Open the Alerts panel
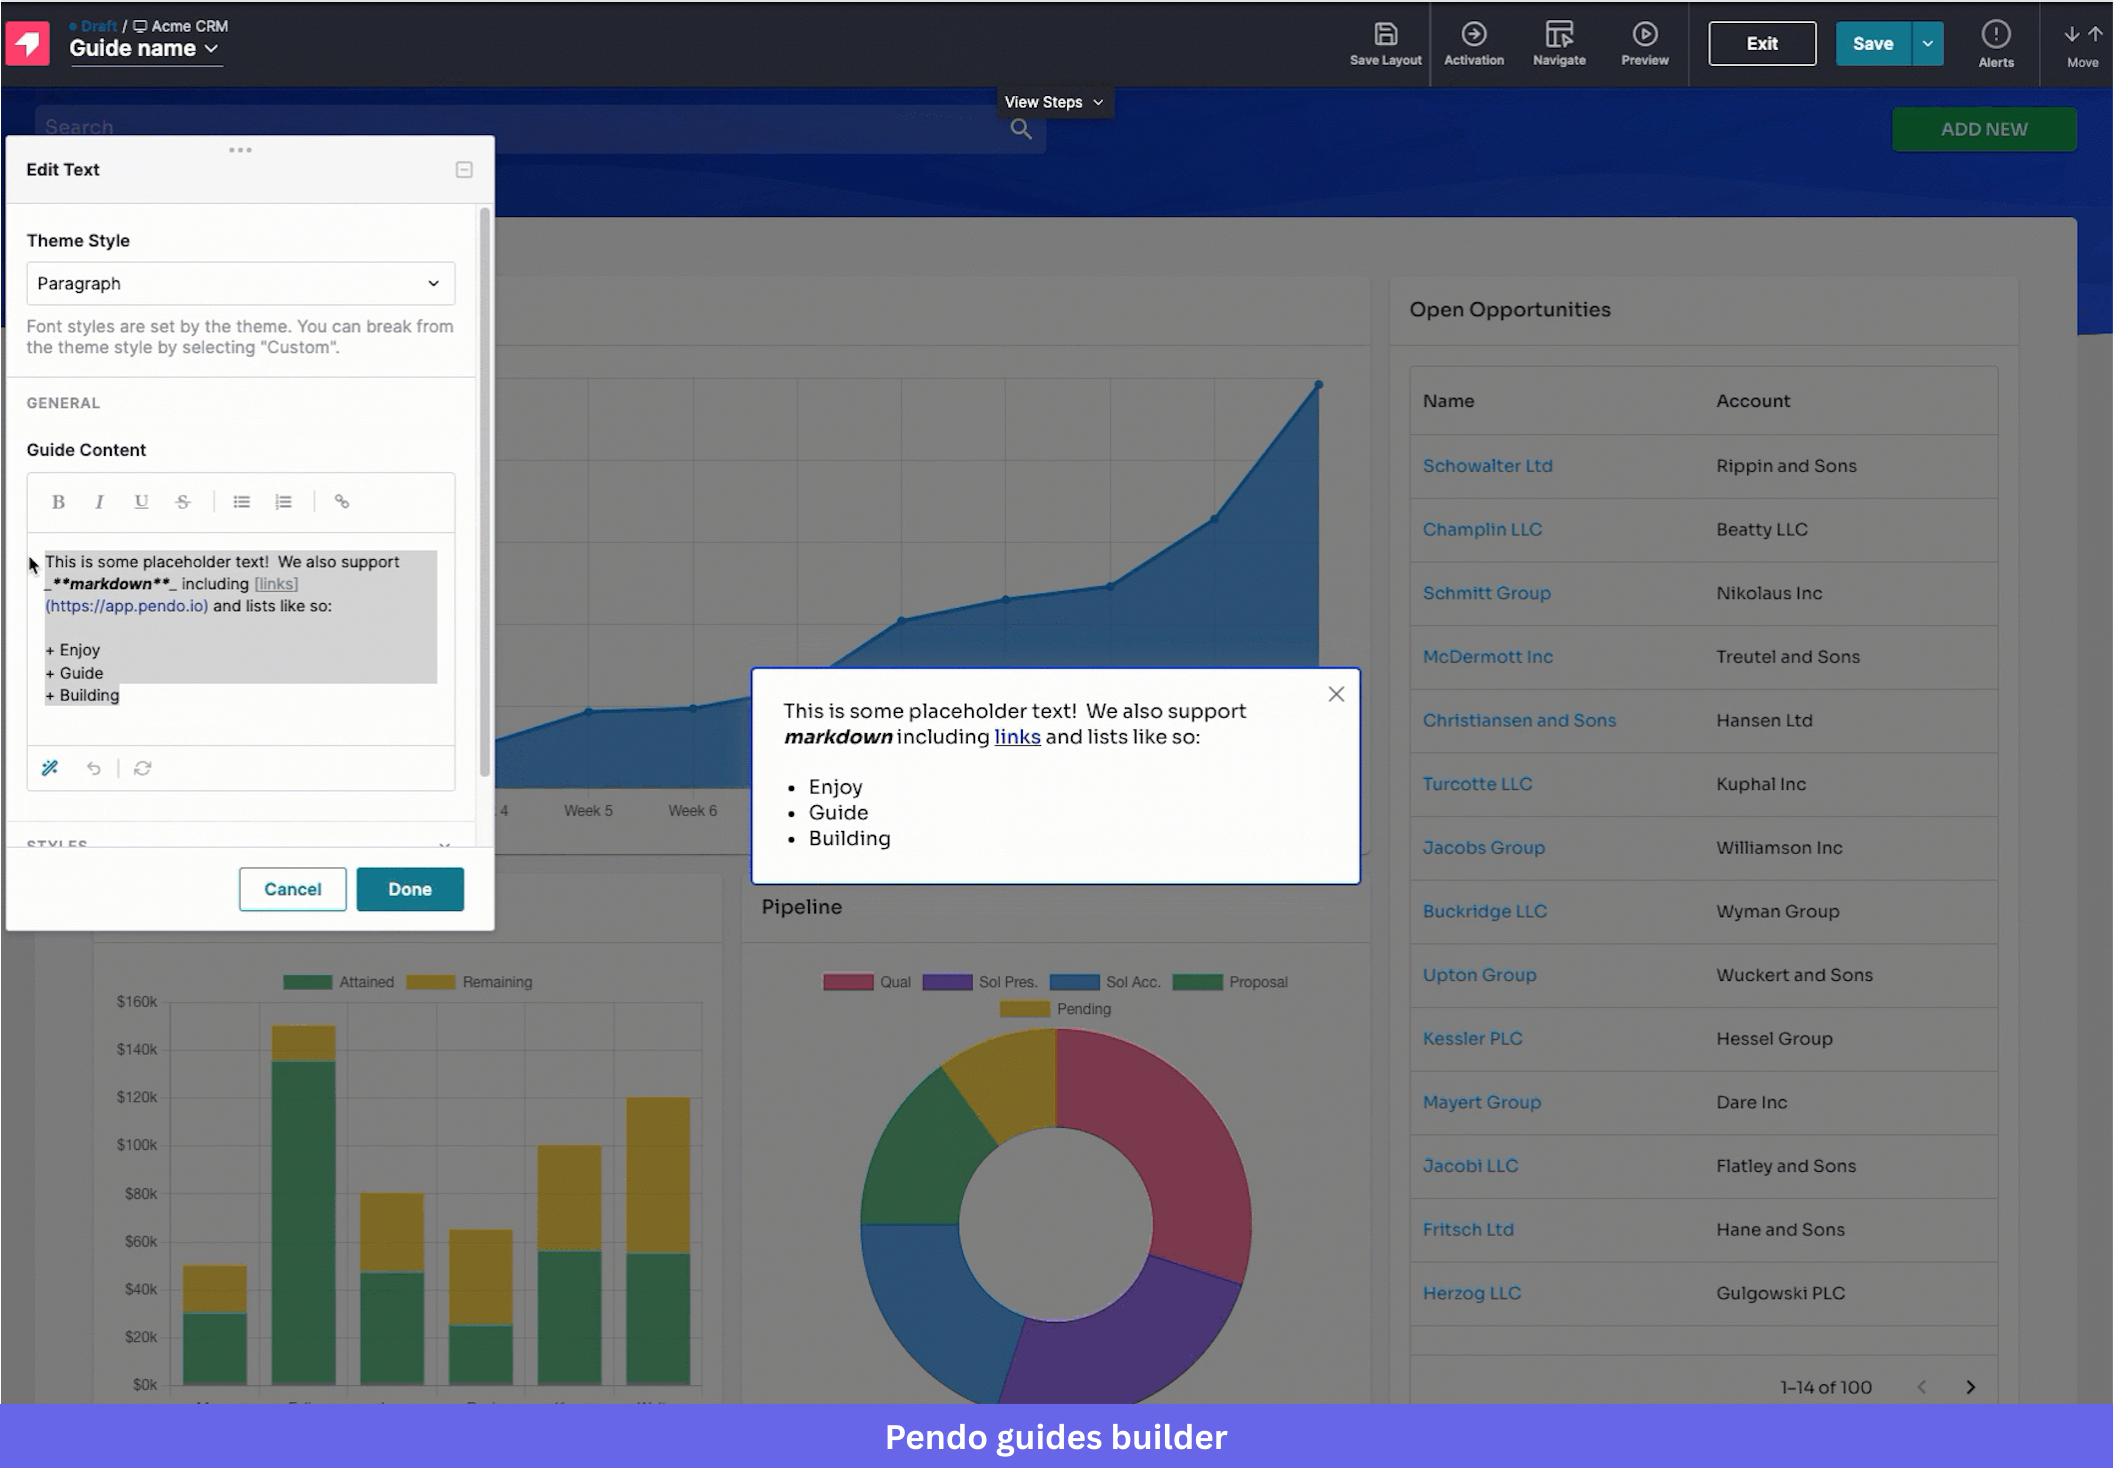The width and height of the screenshot is (2114, 1468). (1995, 43)
